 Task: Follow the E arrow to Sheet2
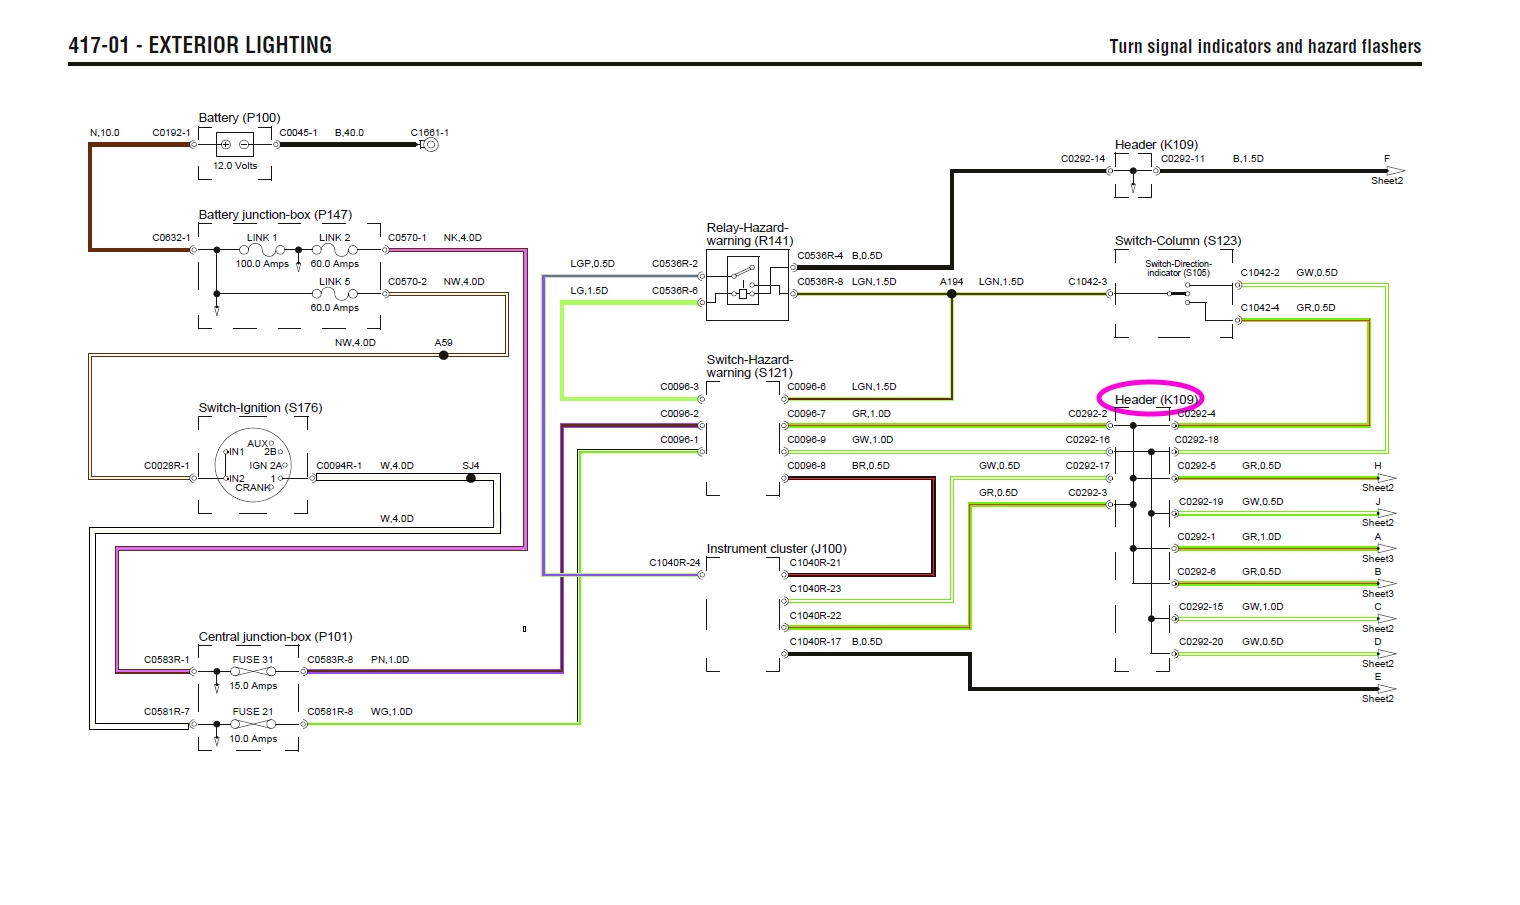click(x=1385, y=689)
